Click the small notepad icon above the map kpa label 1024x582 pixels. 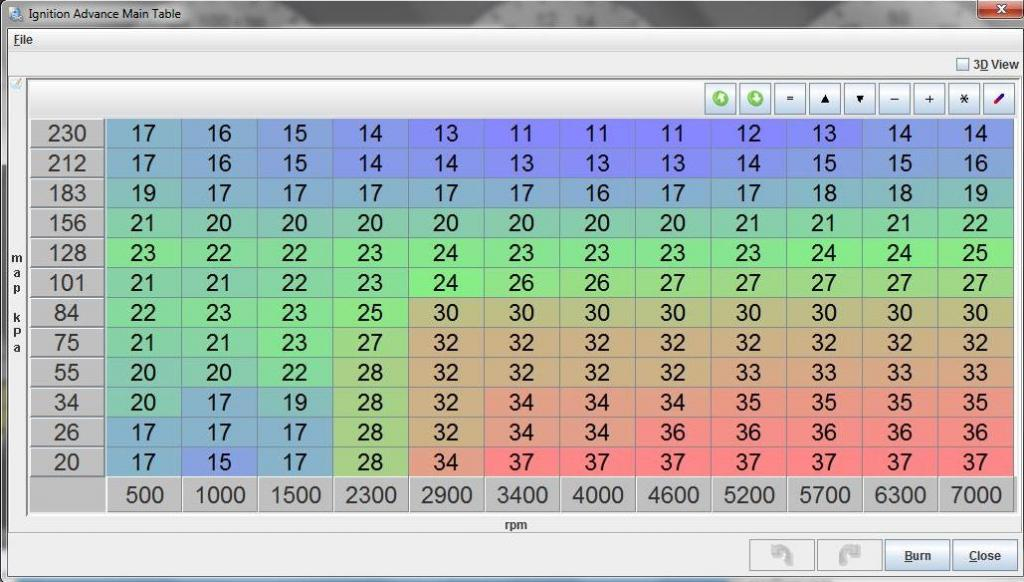[x=16, y=84]
